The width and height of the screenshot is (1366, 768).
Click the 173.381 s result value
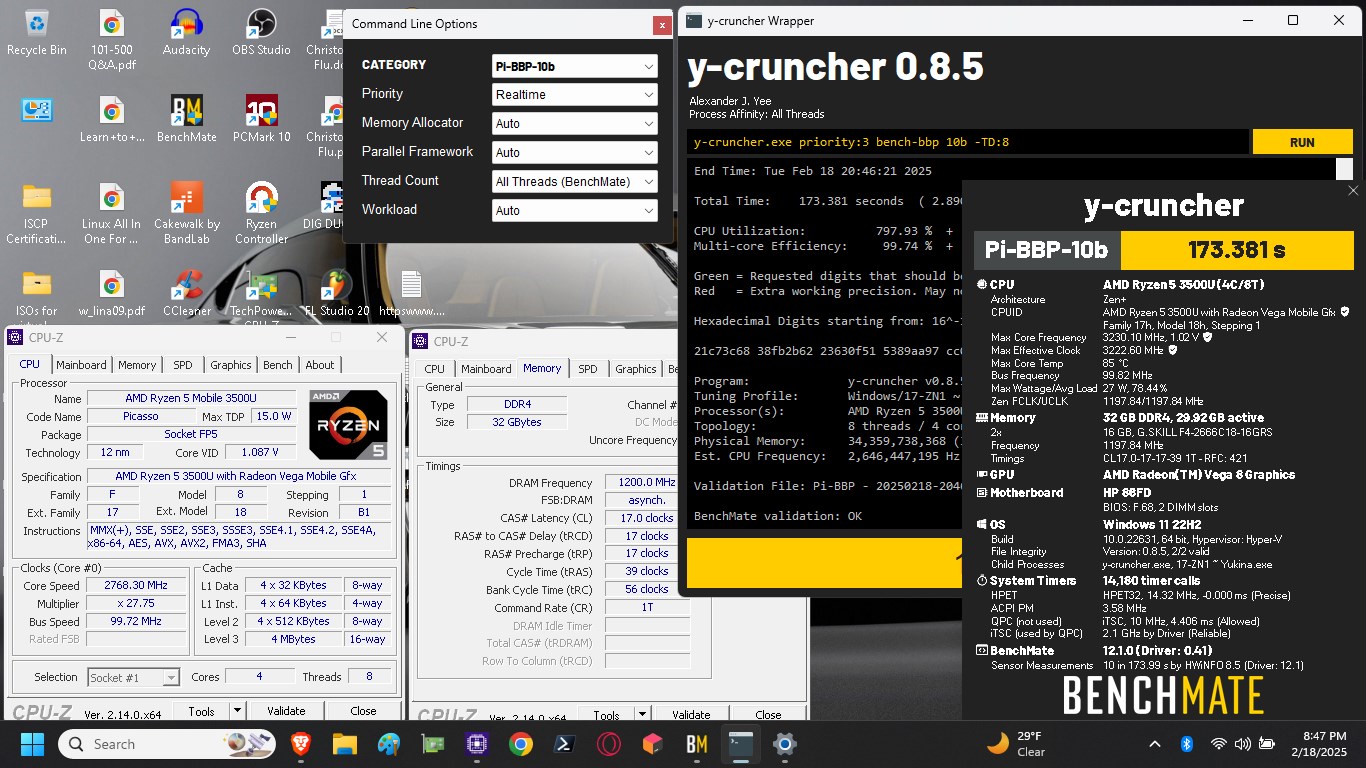(x=1236, y=250)
